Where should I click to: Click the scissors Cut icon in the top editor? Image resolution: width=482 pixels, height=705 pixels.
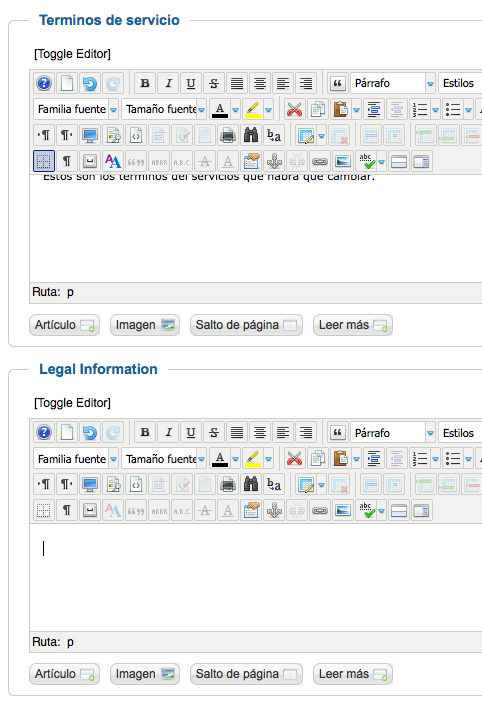295,109
